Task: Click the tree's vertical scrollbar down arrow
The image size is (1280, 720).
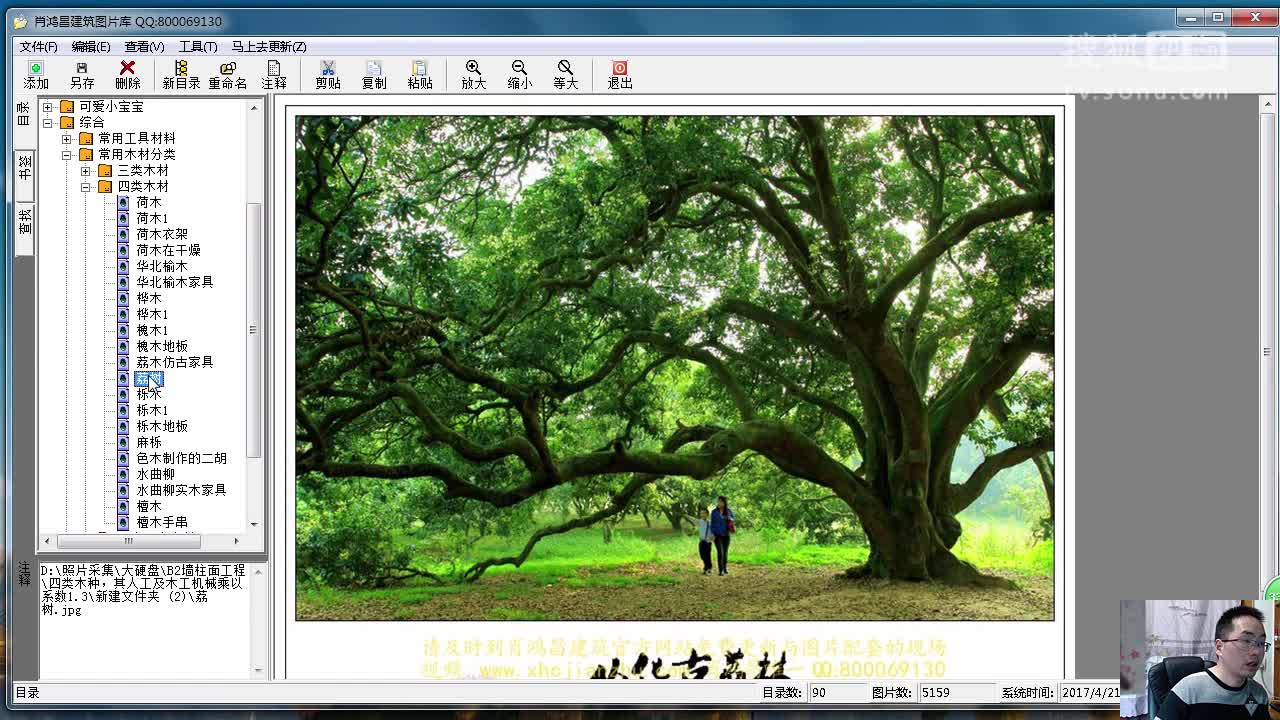Action: point(254,523)
